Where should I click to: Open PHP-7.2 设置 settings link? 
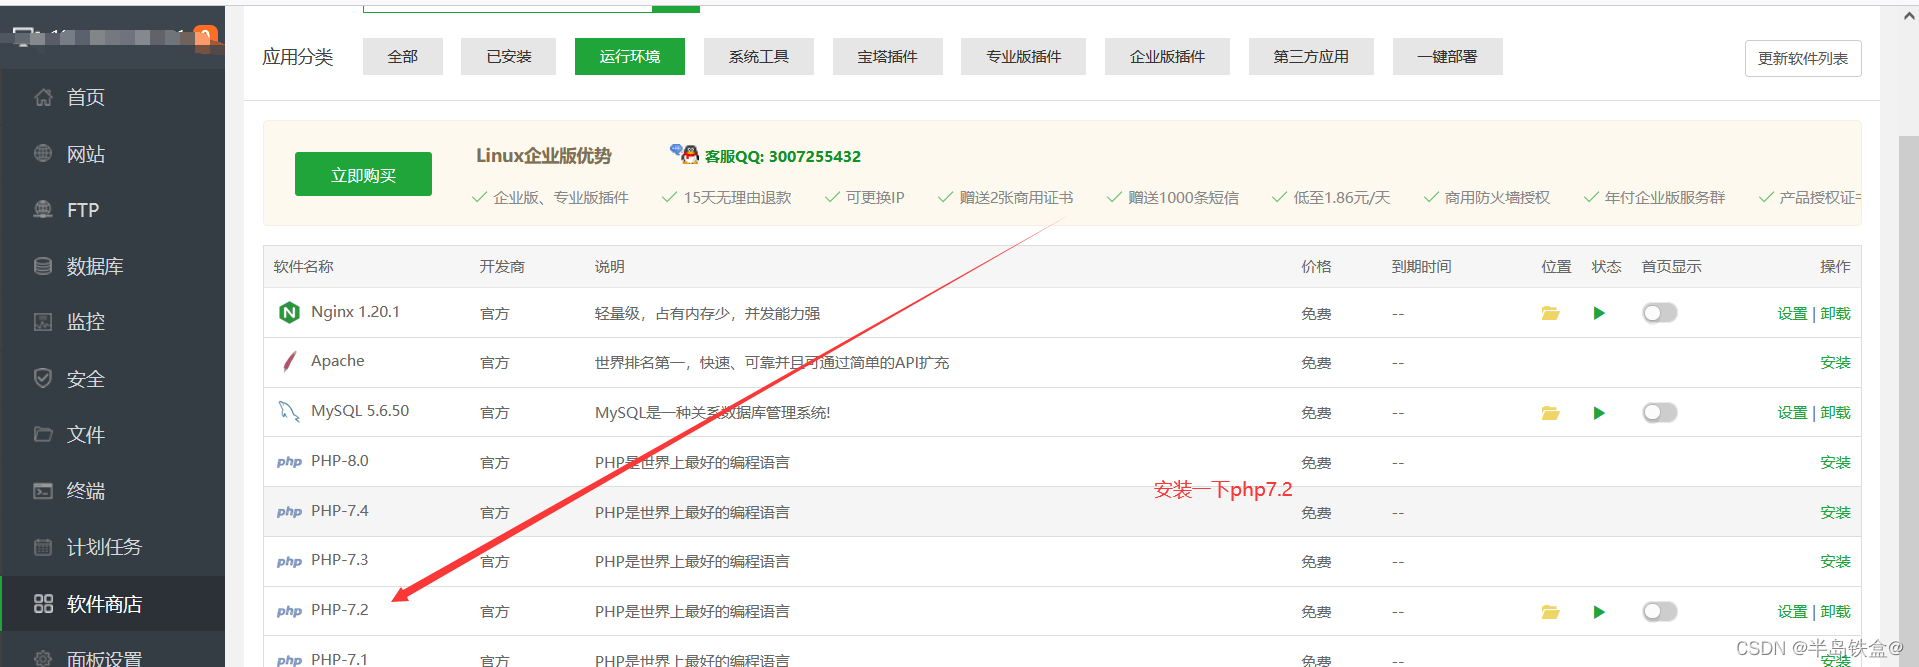click(1792, 612)
